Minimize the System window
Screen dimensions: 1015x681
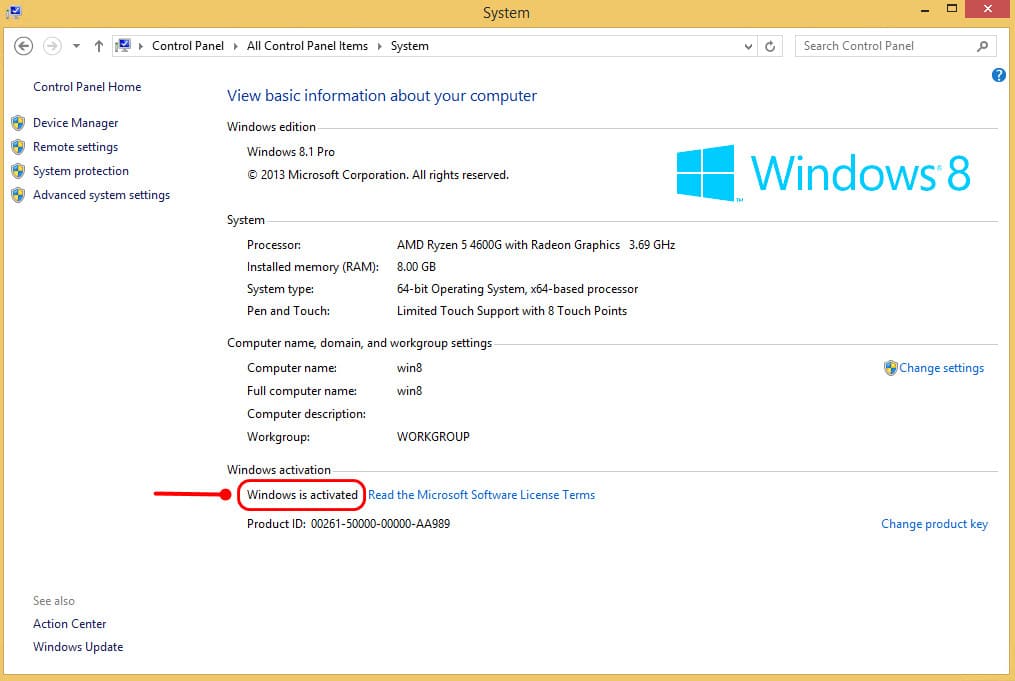click(925, 10)
